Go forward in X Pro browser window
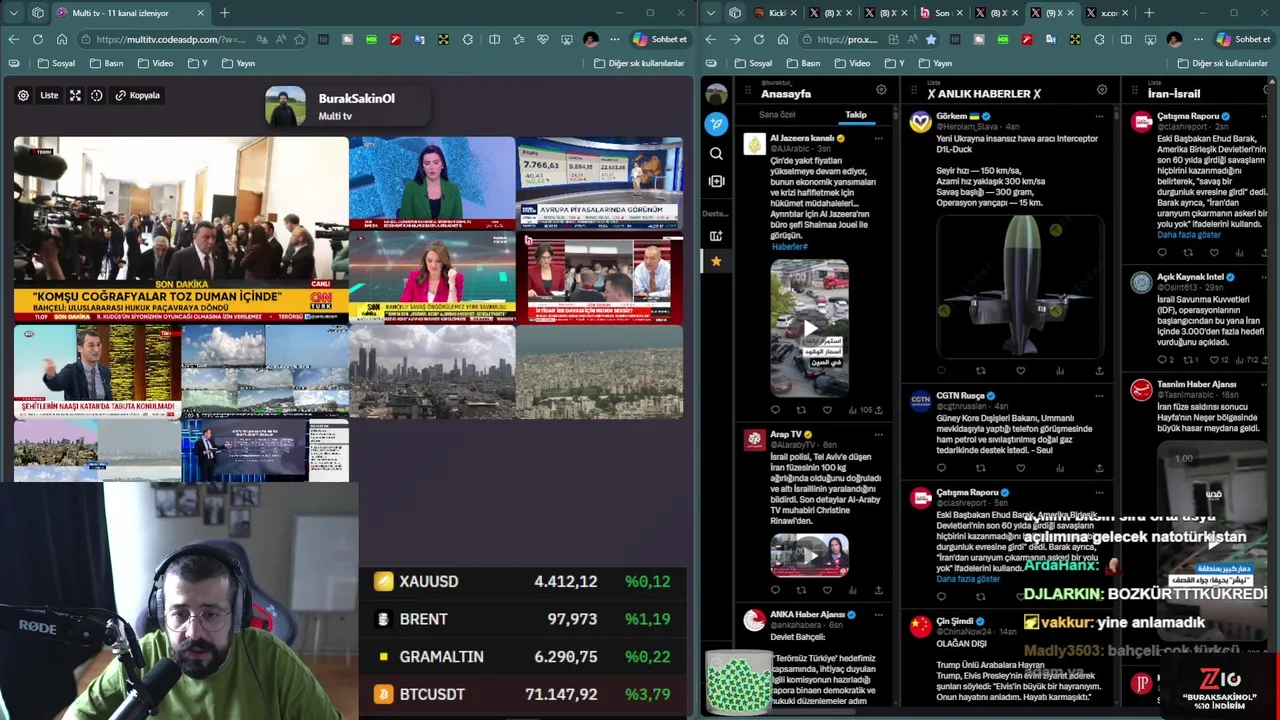The height and width of the screenshot is (720, 1280). (x=734, y=39)
